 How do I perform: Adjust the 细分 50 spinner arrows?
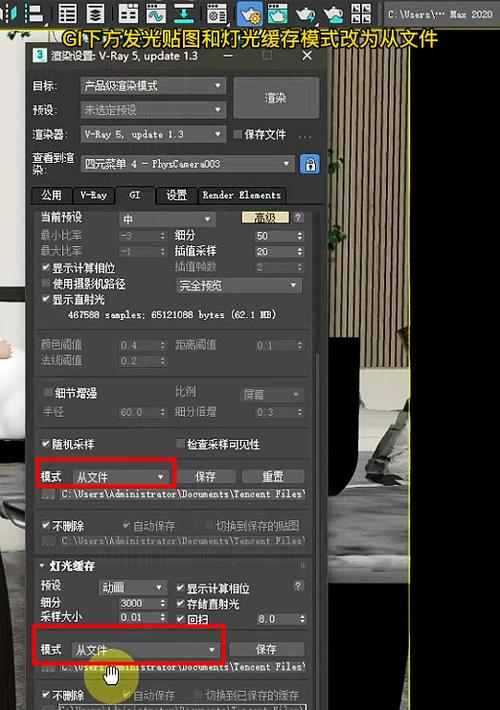[x=299, y=236]
